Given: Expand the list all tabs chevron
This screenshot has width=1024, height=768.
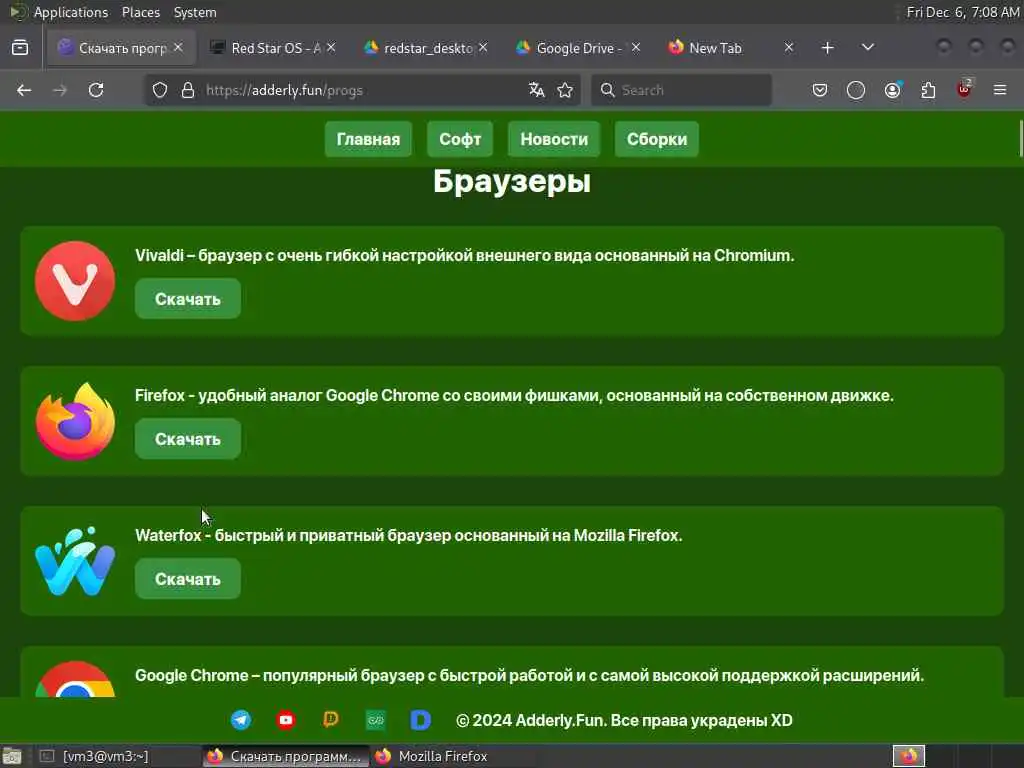Looking at the screenshot, I should click(868, 48).
